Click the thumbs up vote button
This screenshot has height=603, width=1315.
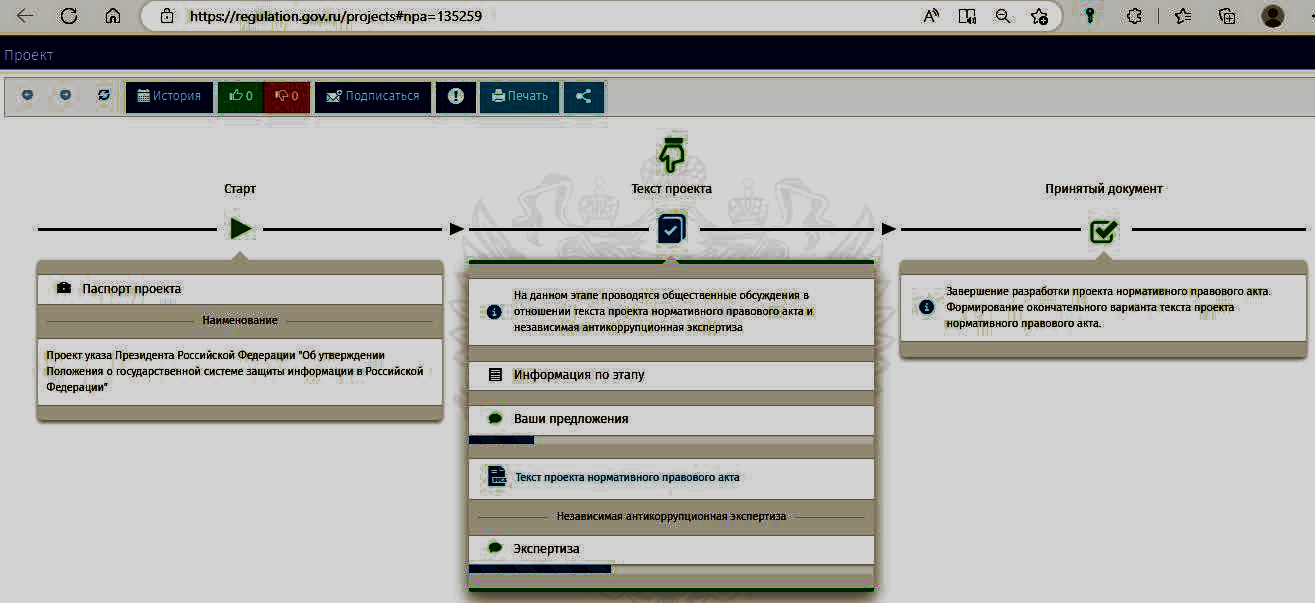click(x=240, y=97)
